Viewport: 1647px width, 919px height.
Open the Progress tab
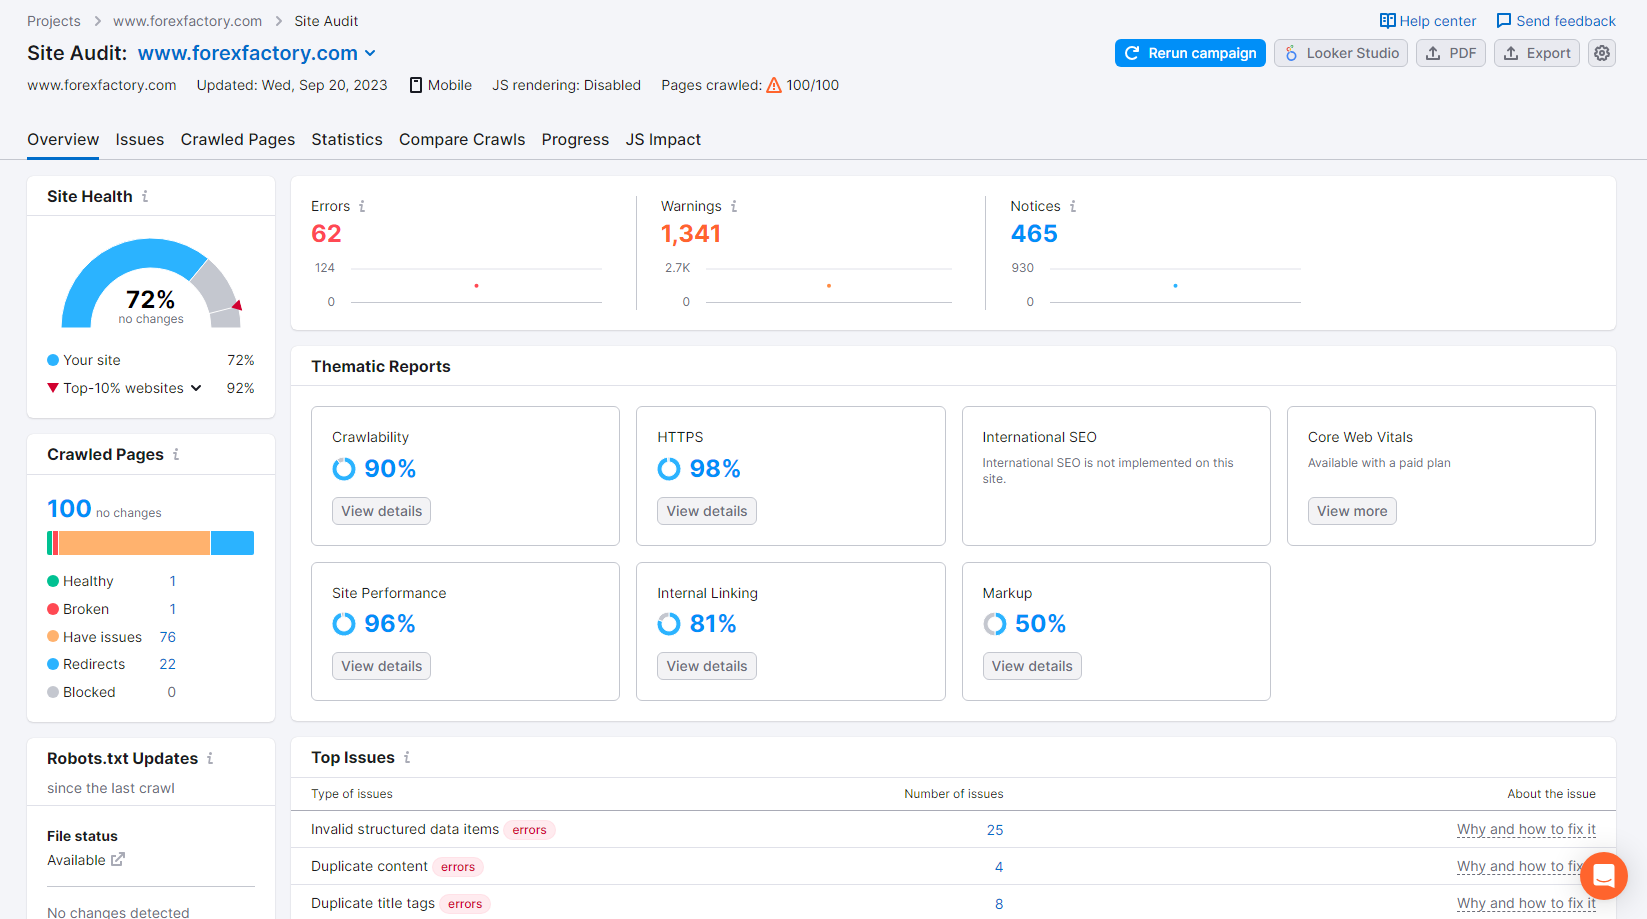click(575, 140)
